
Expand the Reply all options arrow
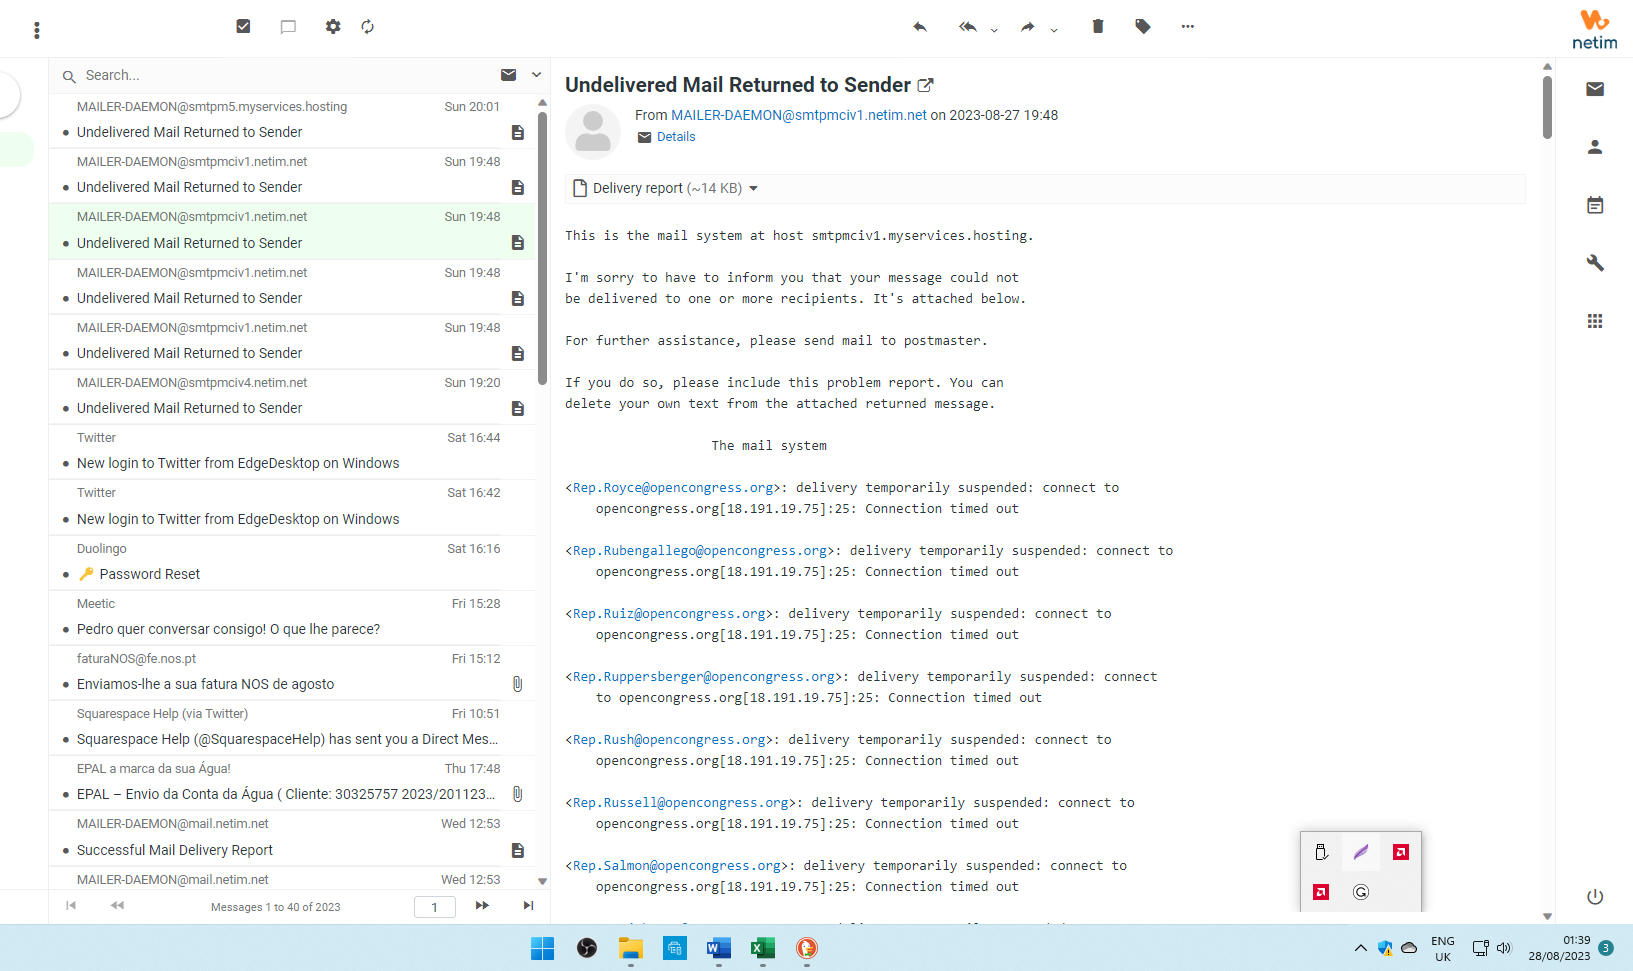(994, 30)
